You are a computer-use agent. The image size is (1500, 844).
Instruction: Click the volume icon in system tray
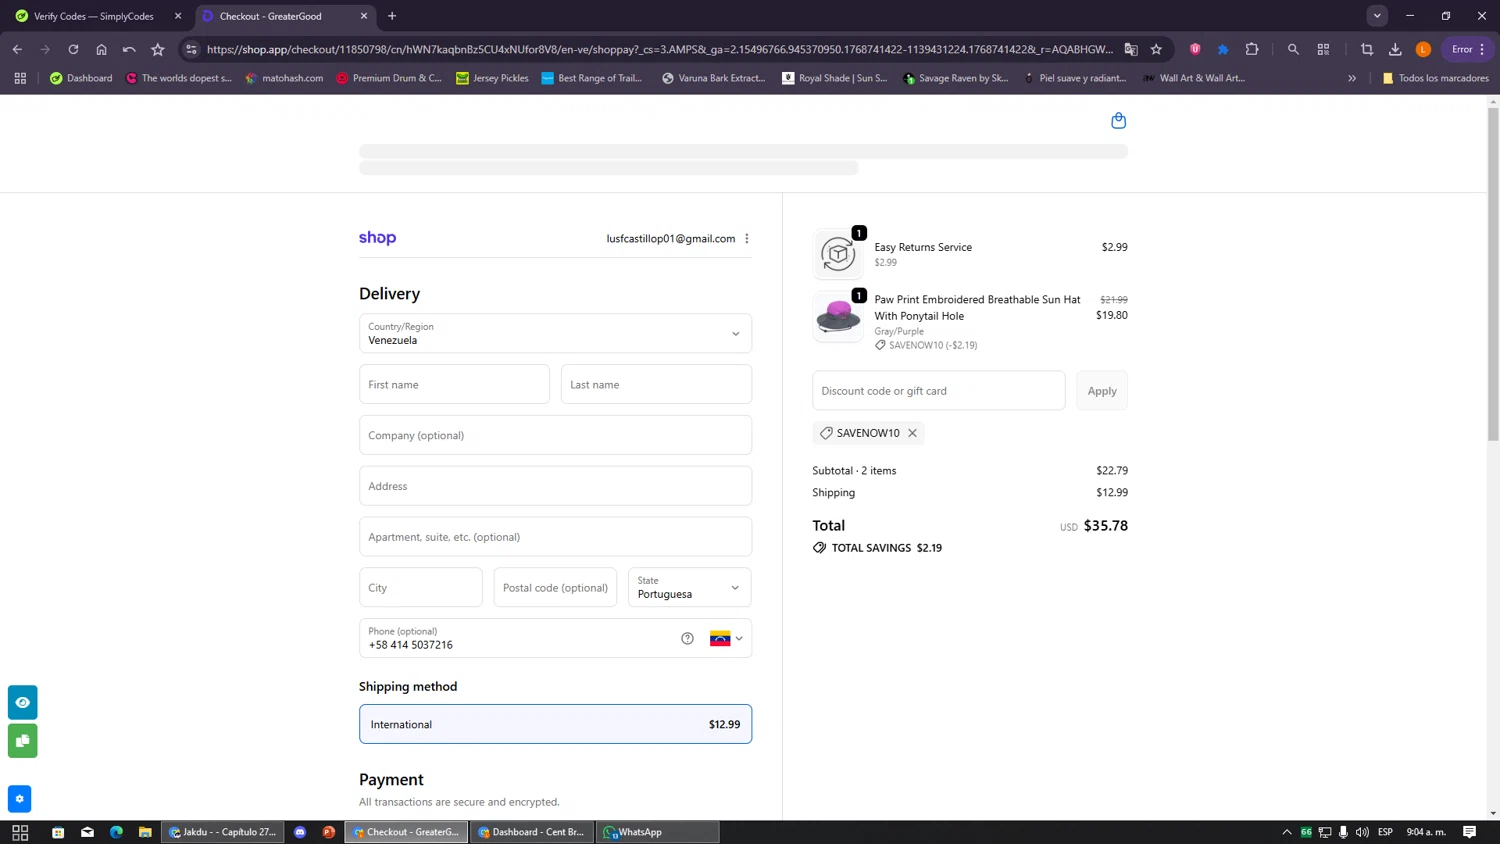[x=1362, y=832]
